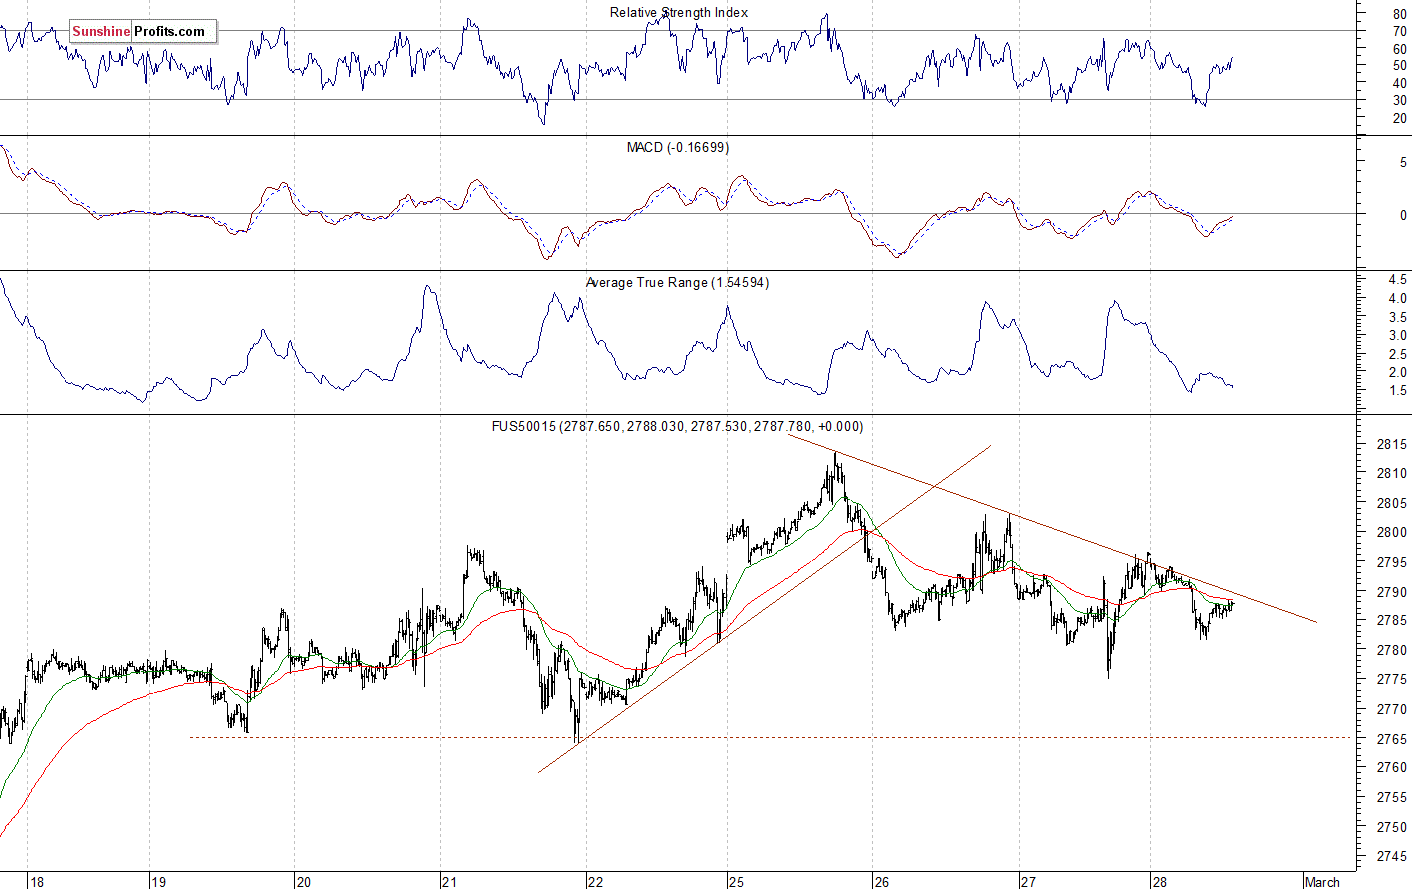Click the RSI scale value 60
The height and width of the screenshot is (889, 1412).
1399,49
